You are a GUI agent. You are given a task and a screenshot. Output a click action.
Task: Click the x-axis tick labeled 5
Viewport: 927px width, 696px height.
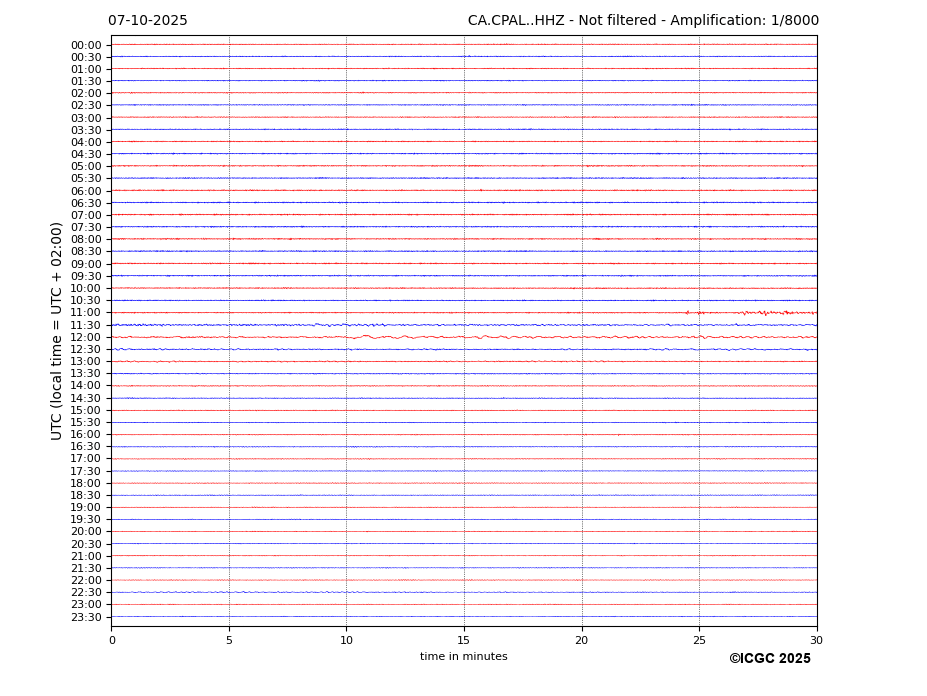229,641
